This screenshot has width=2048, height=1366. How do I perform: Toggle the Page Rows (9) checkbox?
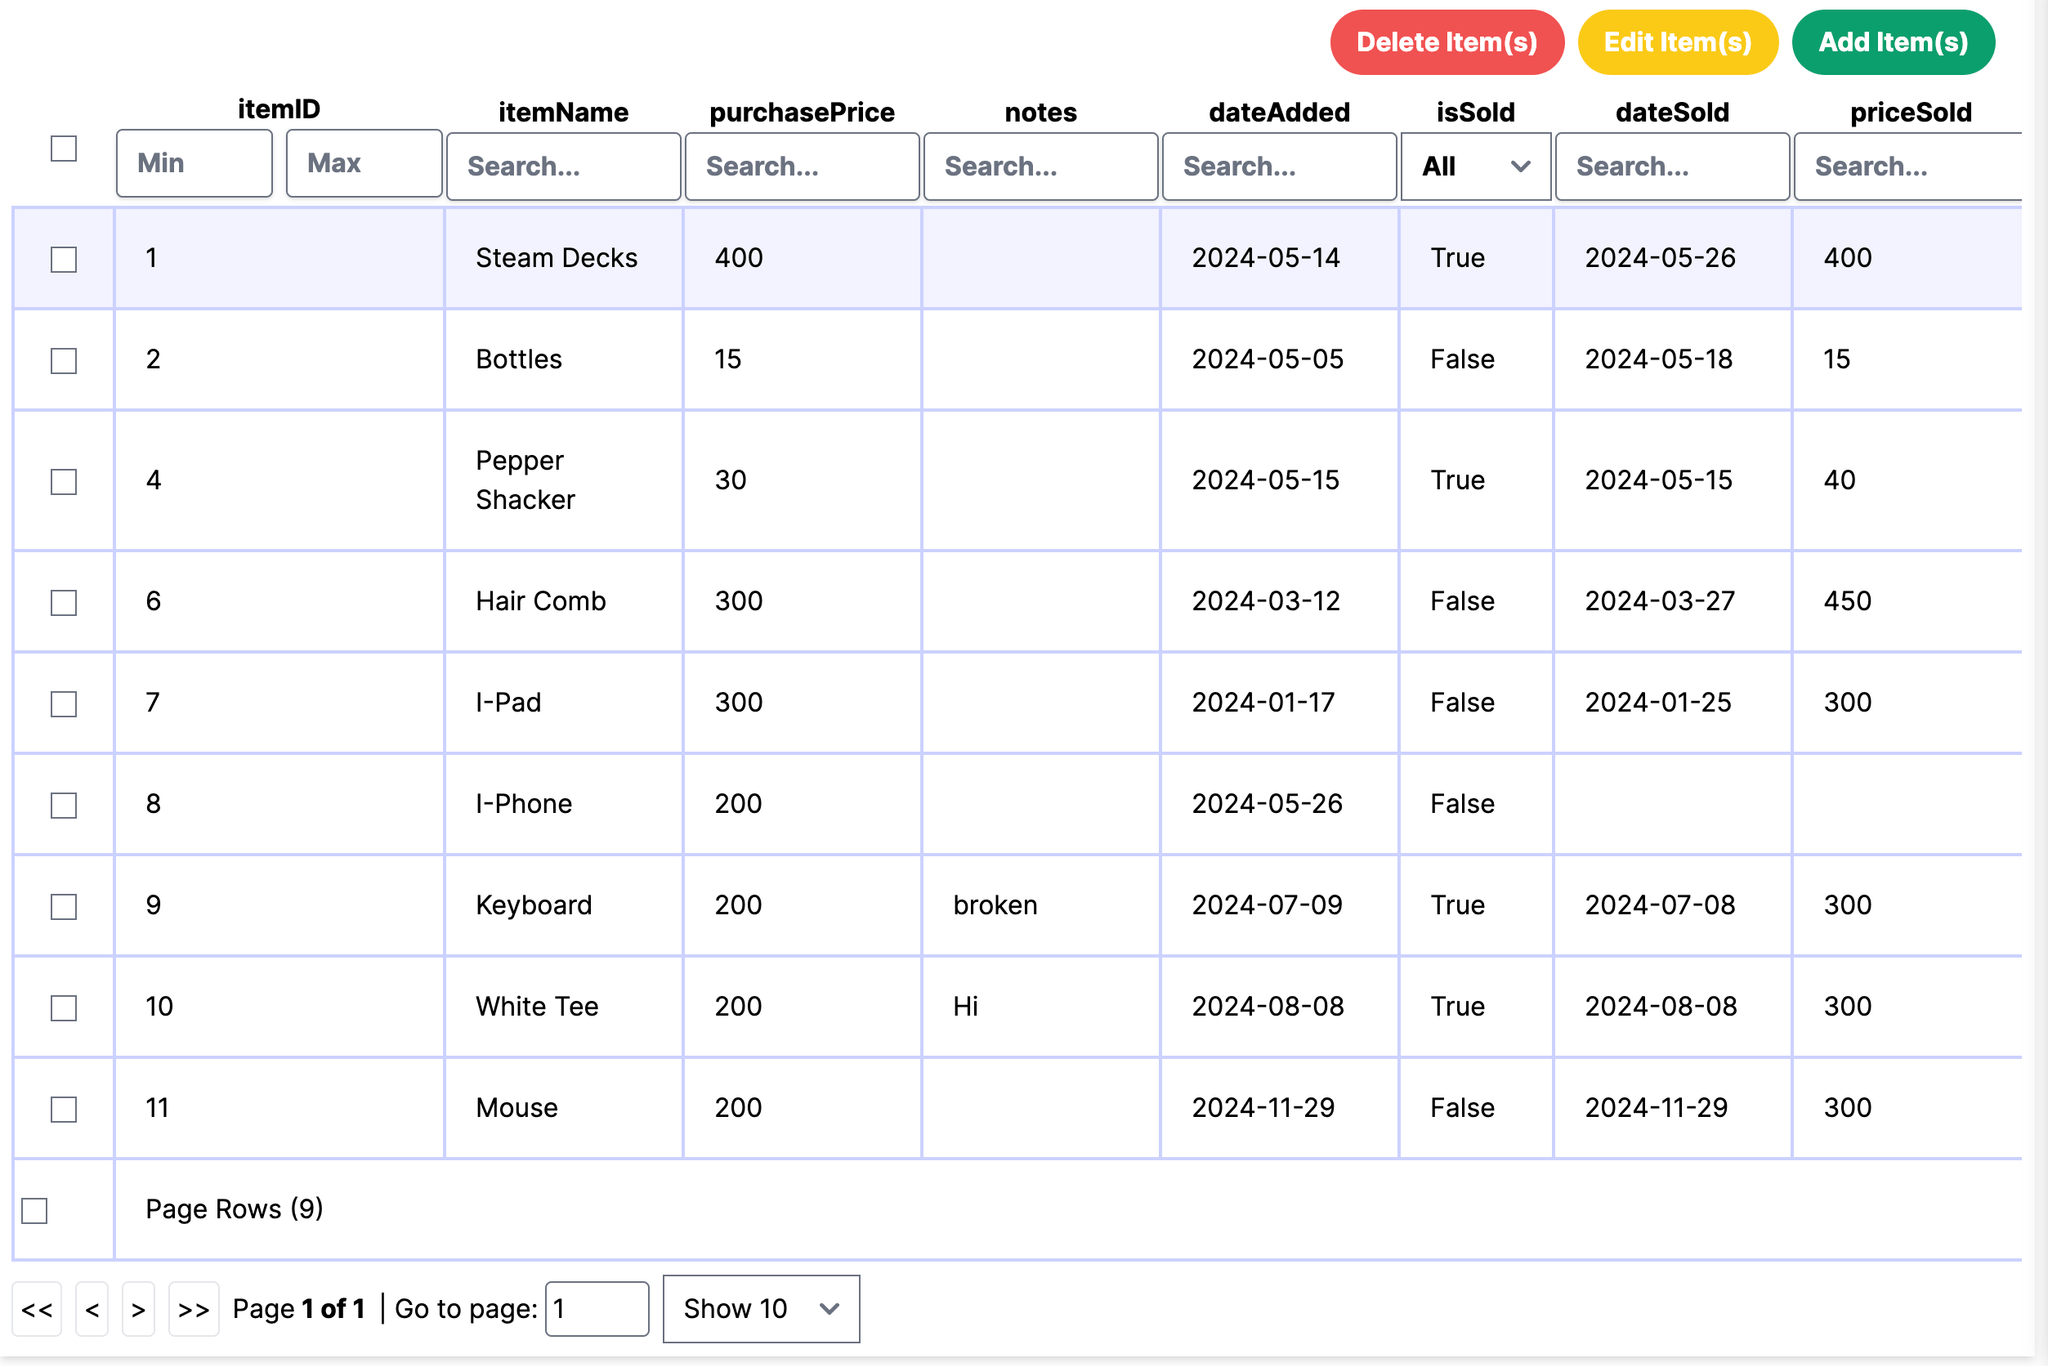click(x=35, y=1210)
